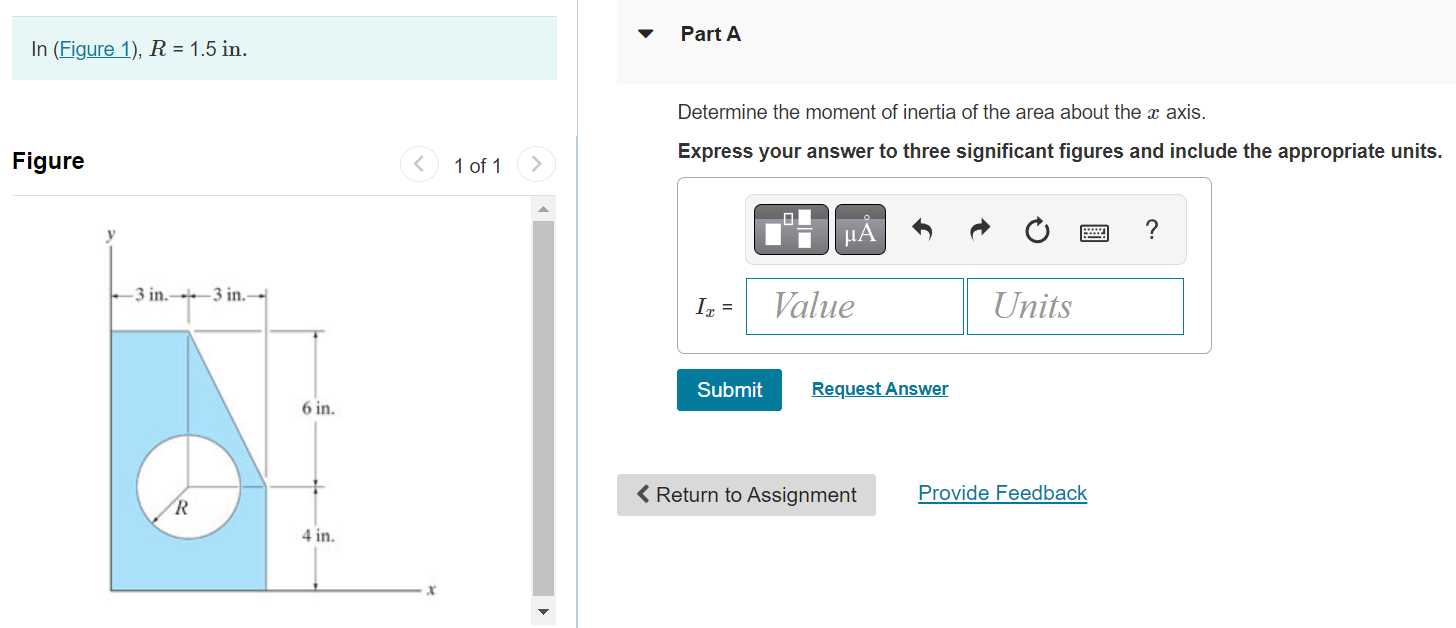
Task: Click the scrollbar up arrow in figure panel
Action: click(x=542, y=209)
